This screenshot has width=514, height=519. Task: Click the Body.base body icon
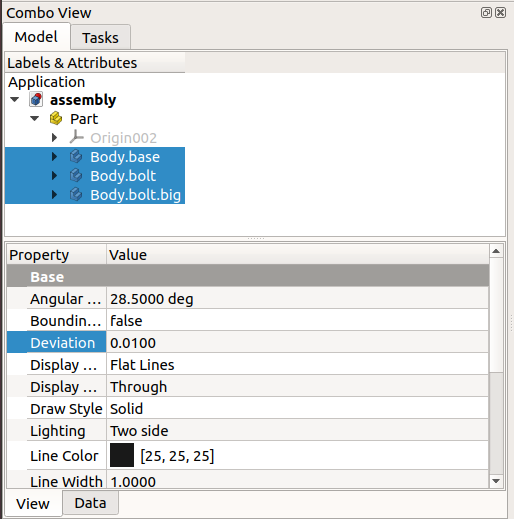point(76,156)
